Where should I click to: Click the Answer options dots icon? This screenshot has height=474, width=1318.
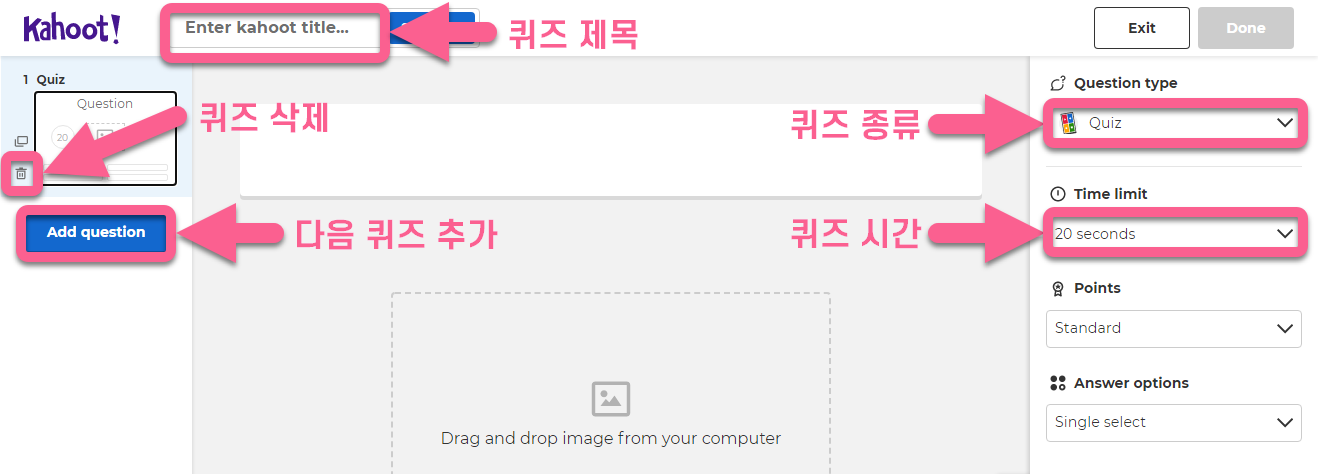coord(1058,383)
